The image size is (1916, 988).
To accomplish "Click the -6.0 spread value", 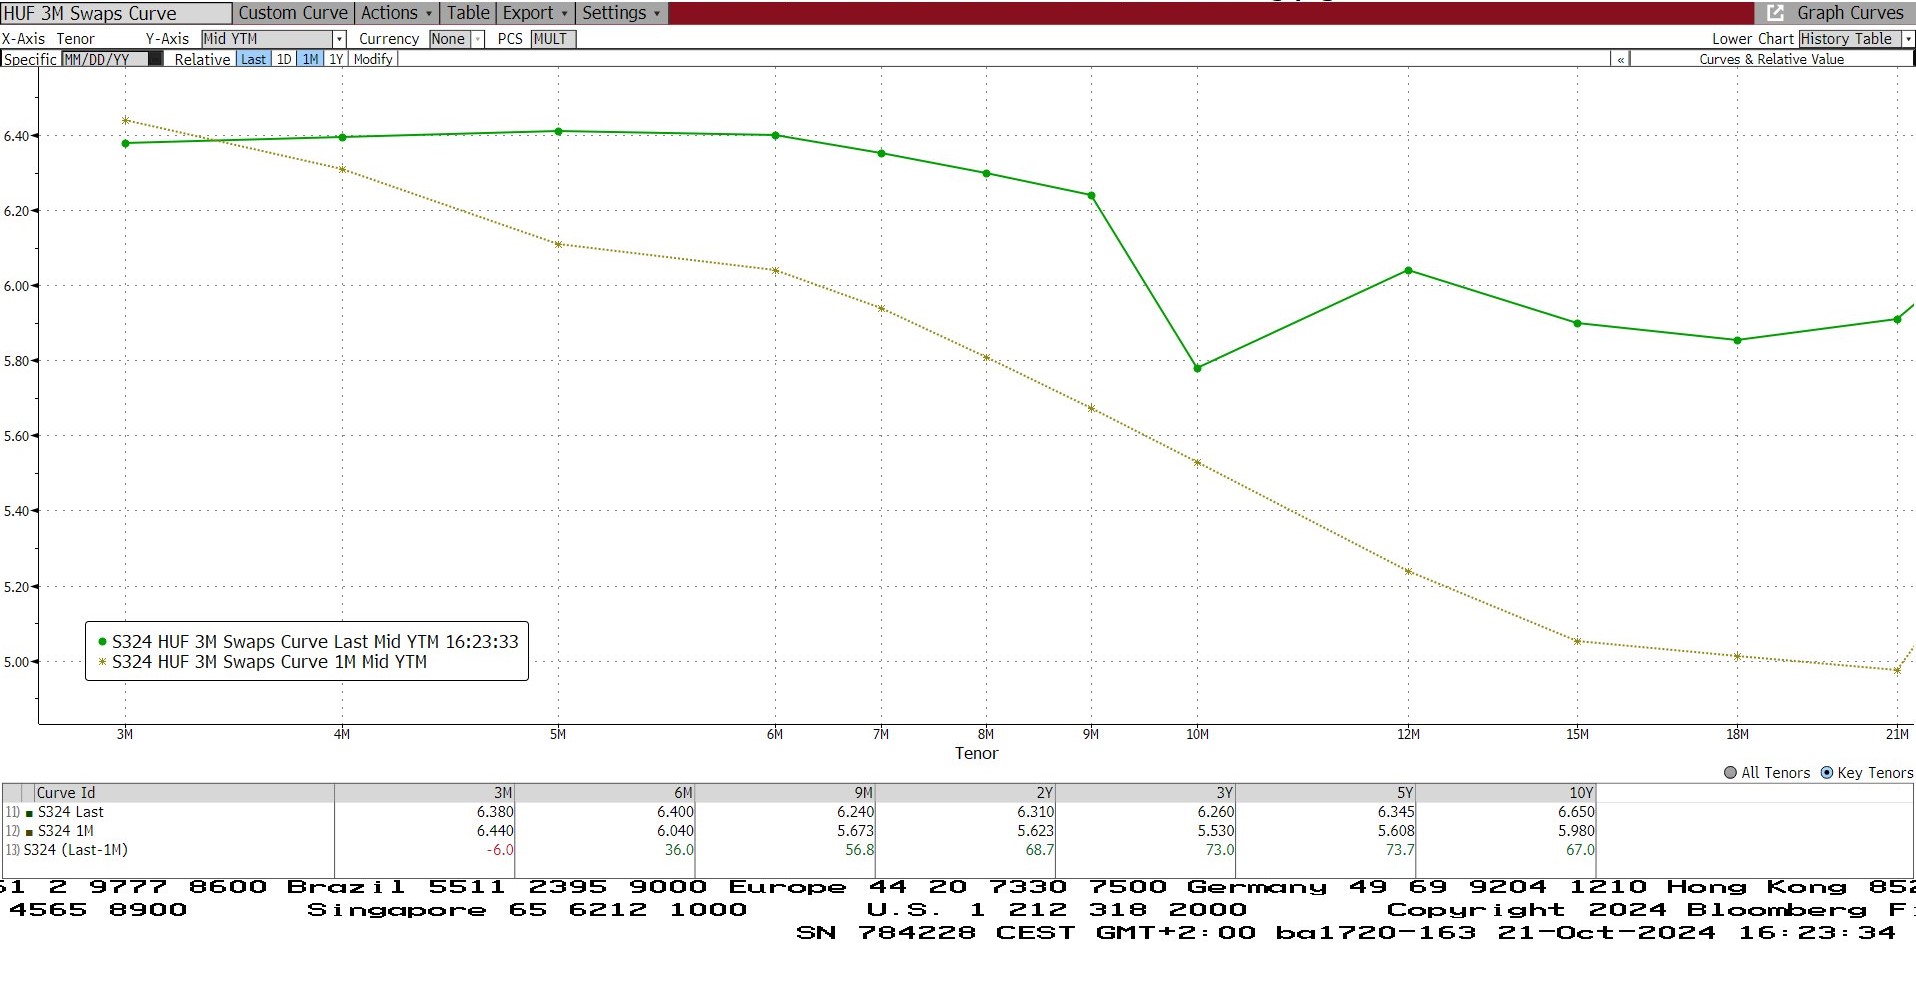I will pos(500,850).
